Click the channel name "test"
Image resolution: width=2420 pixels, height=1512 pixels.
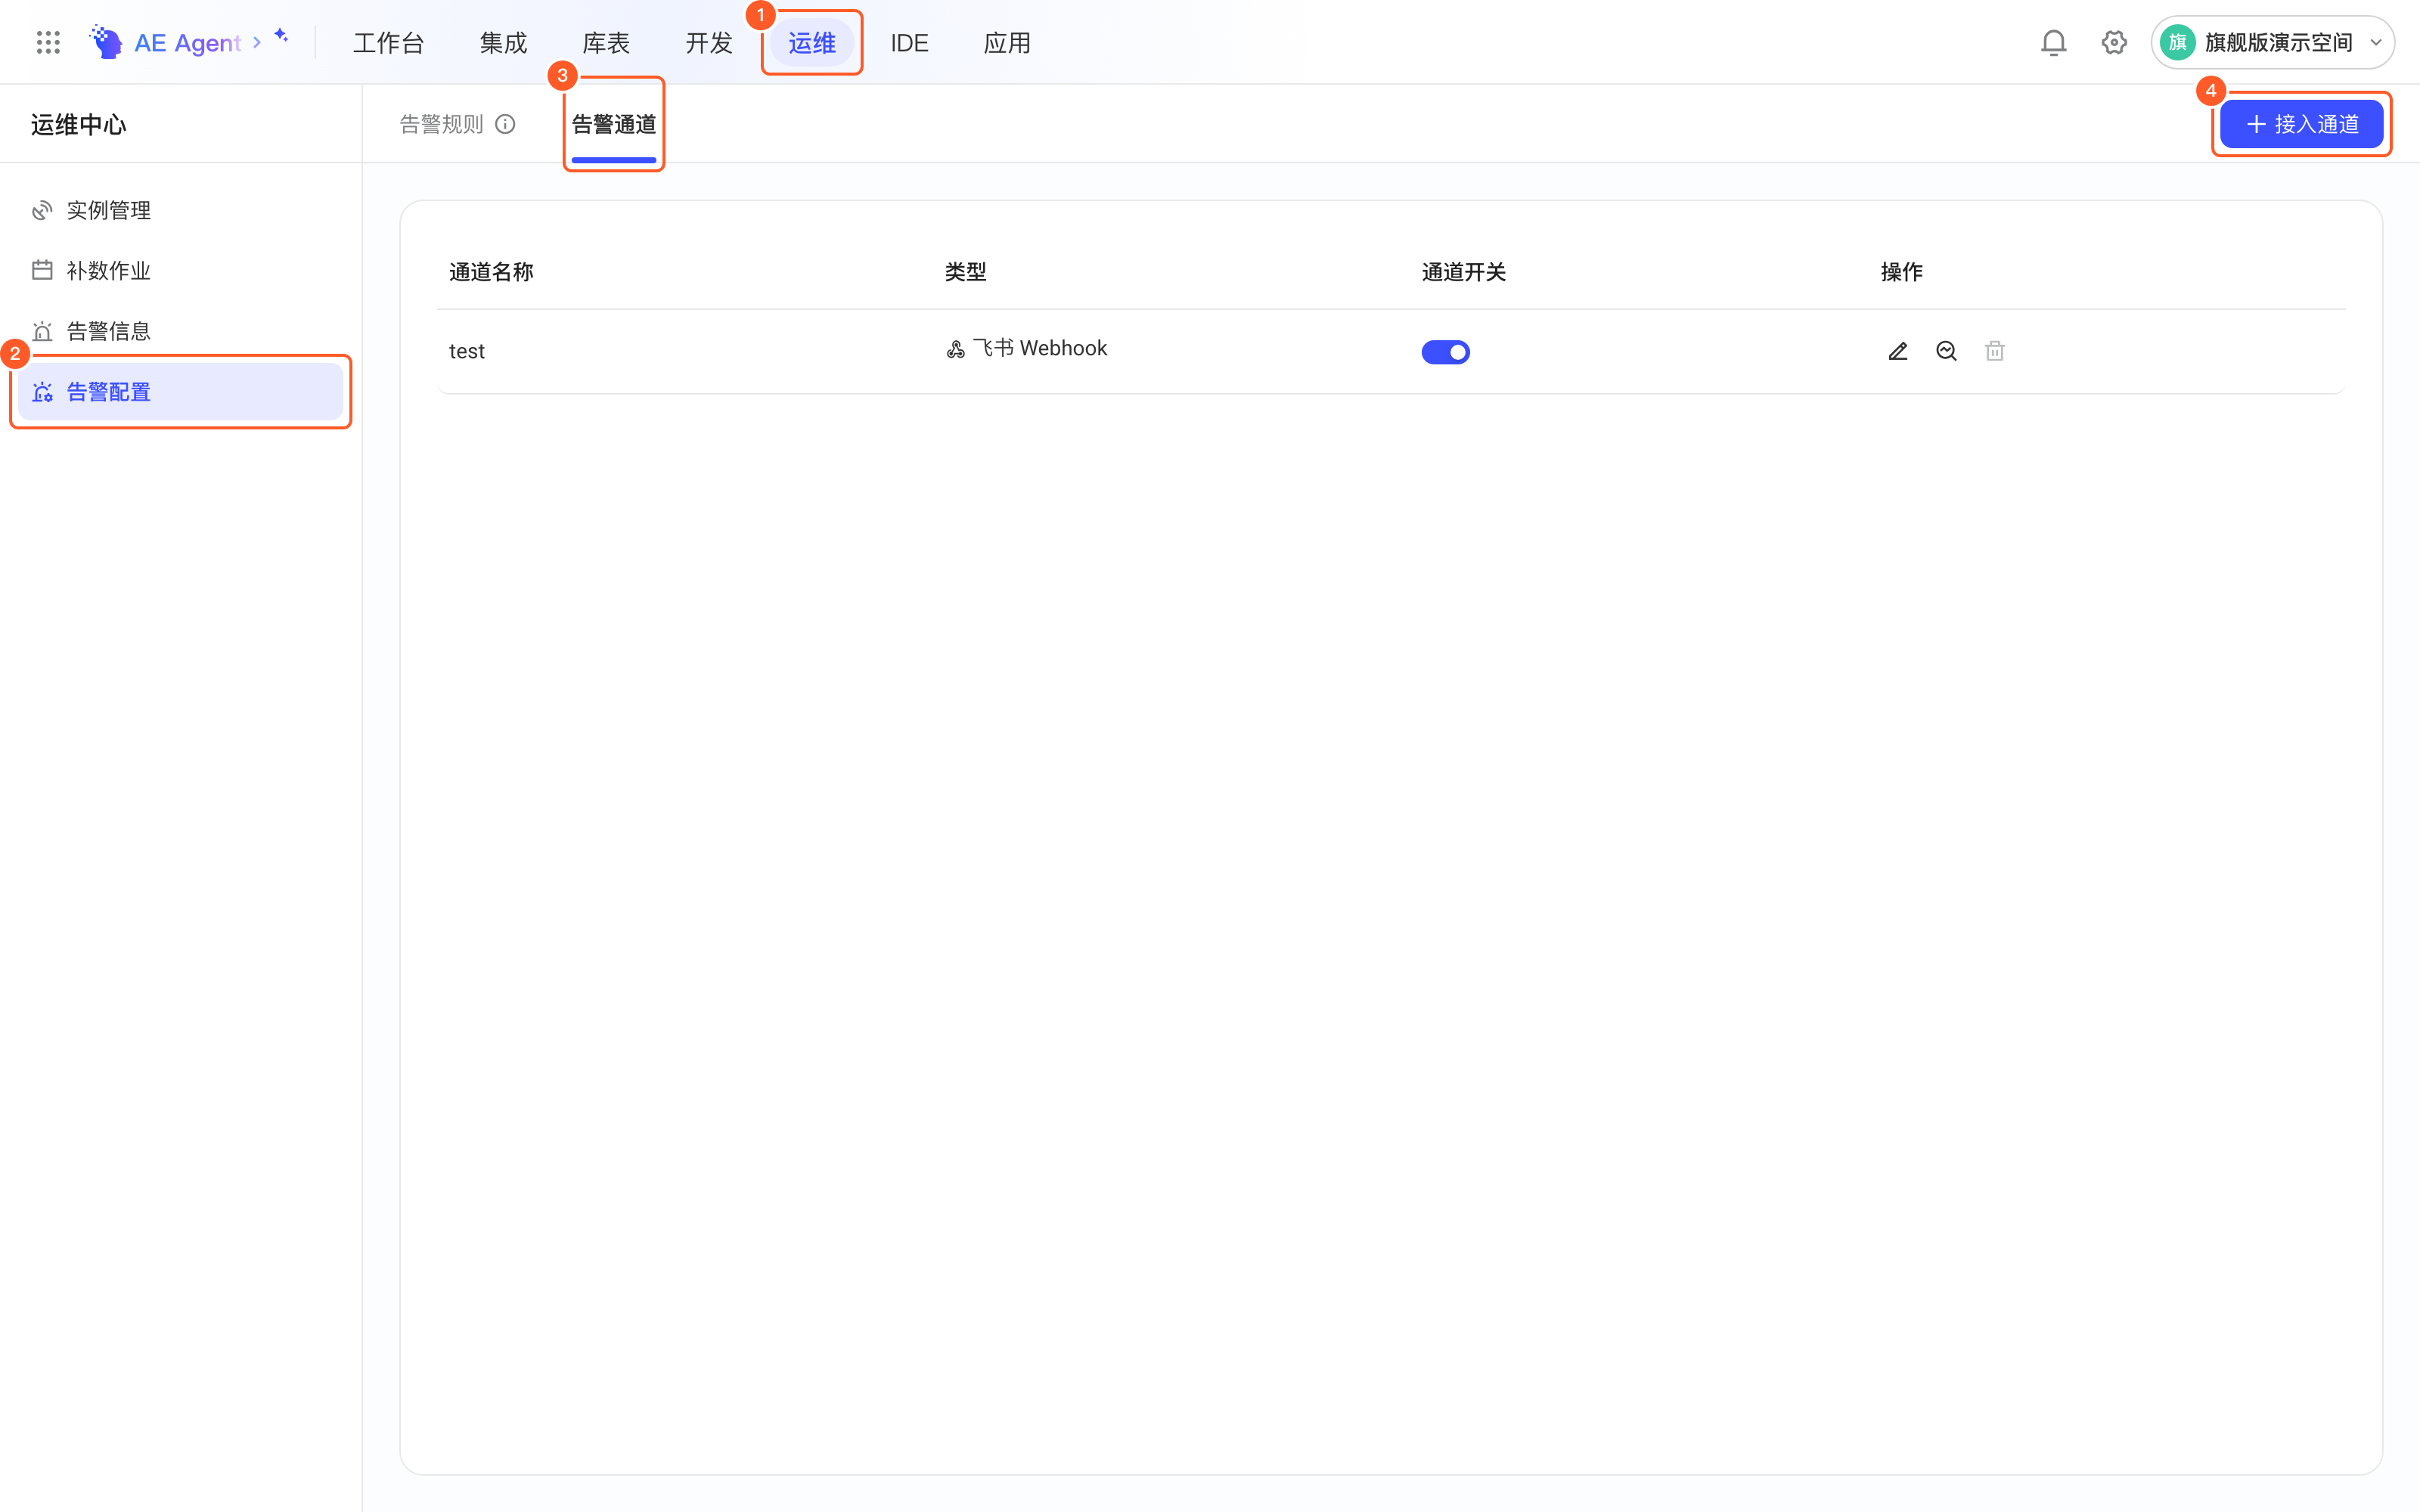[x=467, y=351]
